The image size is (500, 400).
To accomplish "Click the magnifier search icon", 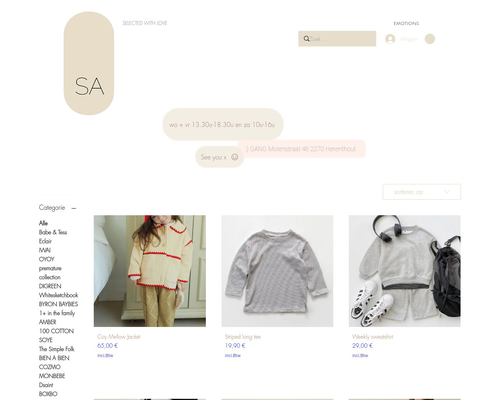I will [x=306, y=39].
